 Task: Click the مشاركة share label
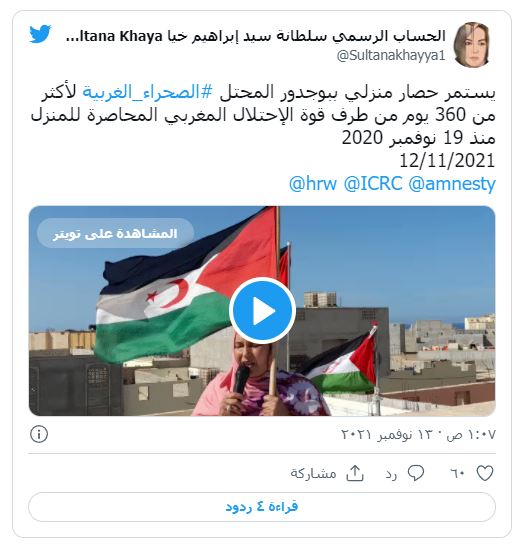coord(313,474)
